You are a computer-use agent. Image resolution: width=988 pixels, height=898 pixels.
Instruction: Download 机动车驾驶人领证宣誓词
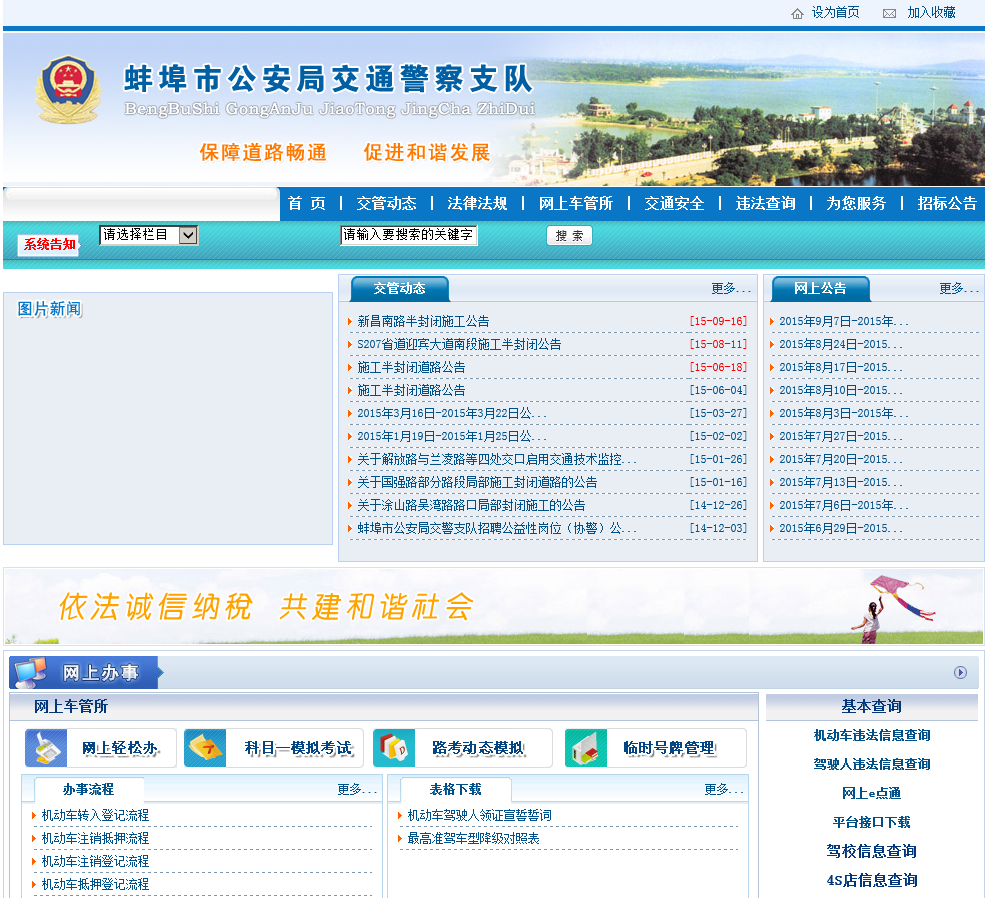tap(480, 815)
